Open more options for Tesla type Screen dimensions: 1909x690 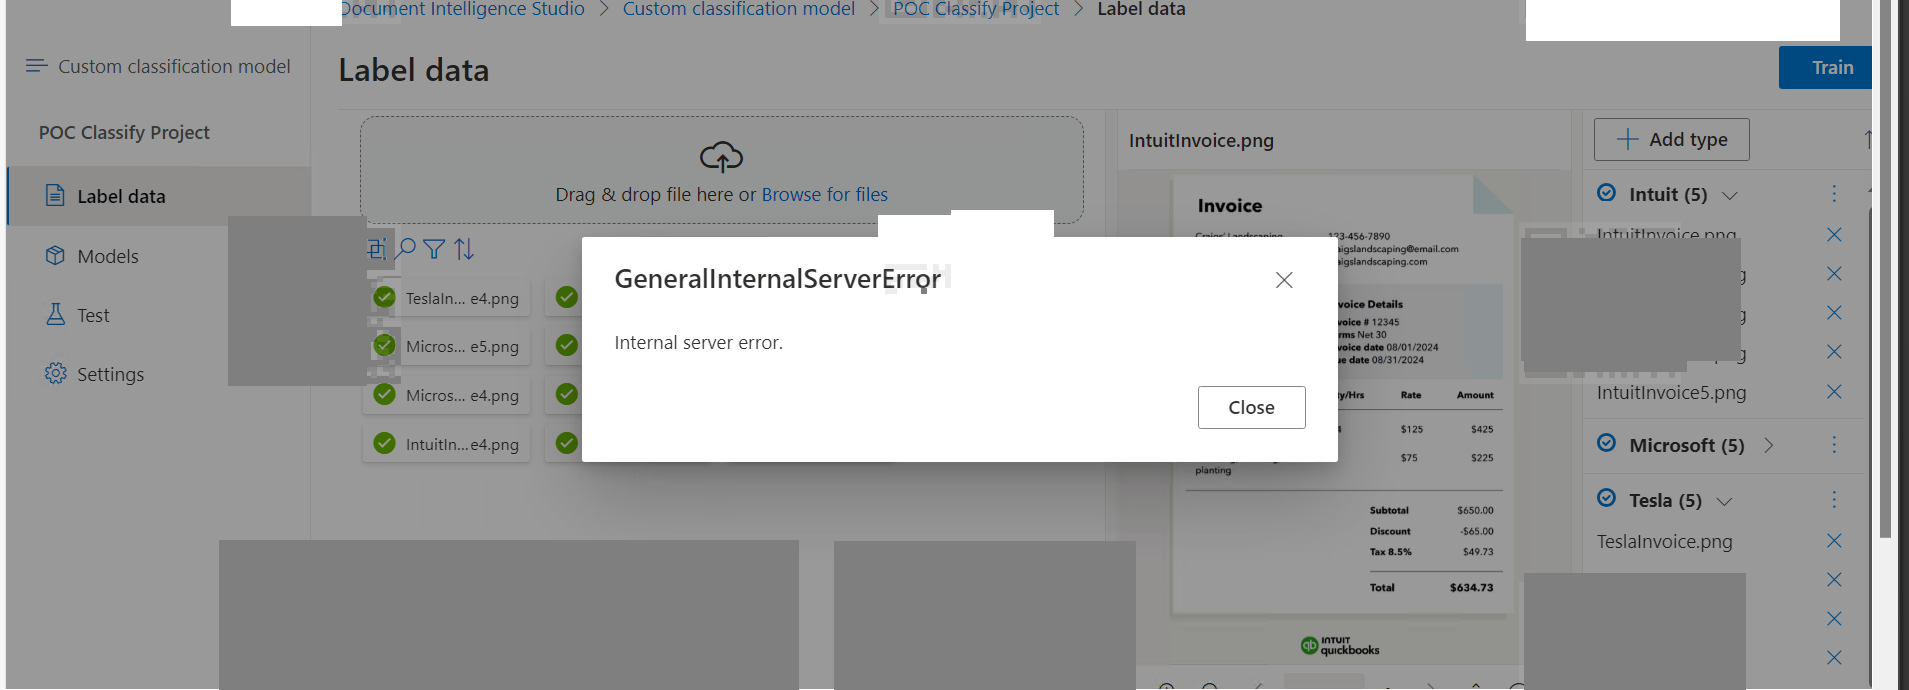pyautogui.click(x=1834, y=499)
